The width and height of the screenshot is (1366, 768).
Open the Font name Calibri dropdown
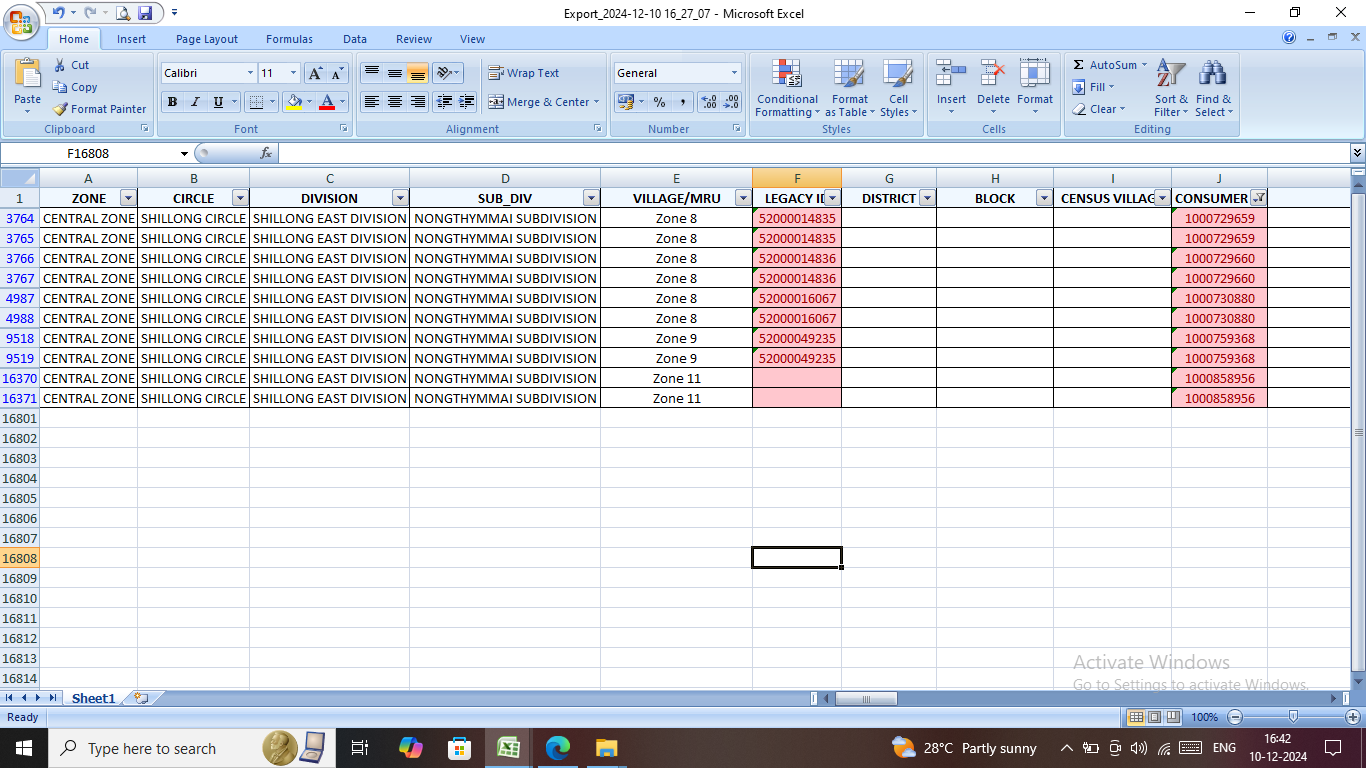point(250,73)
